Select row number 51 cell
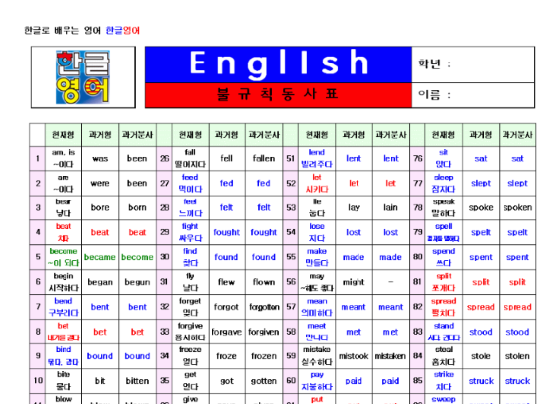Image resolution: width=553 pixels, height=404 pixels. (x=291, y=159)
